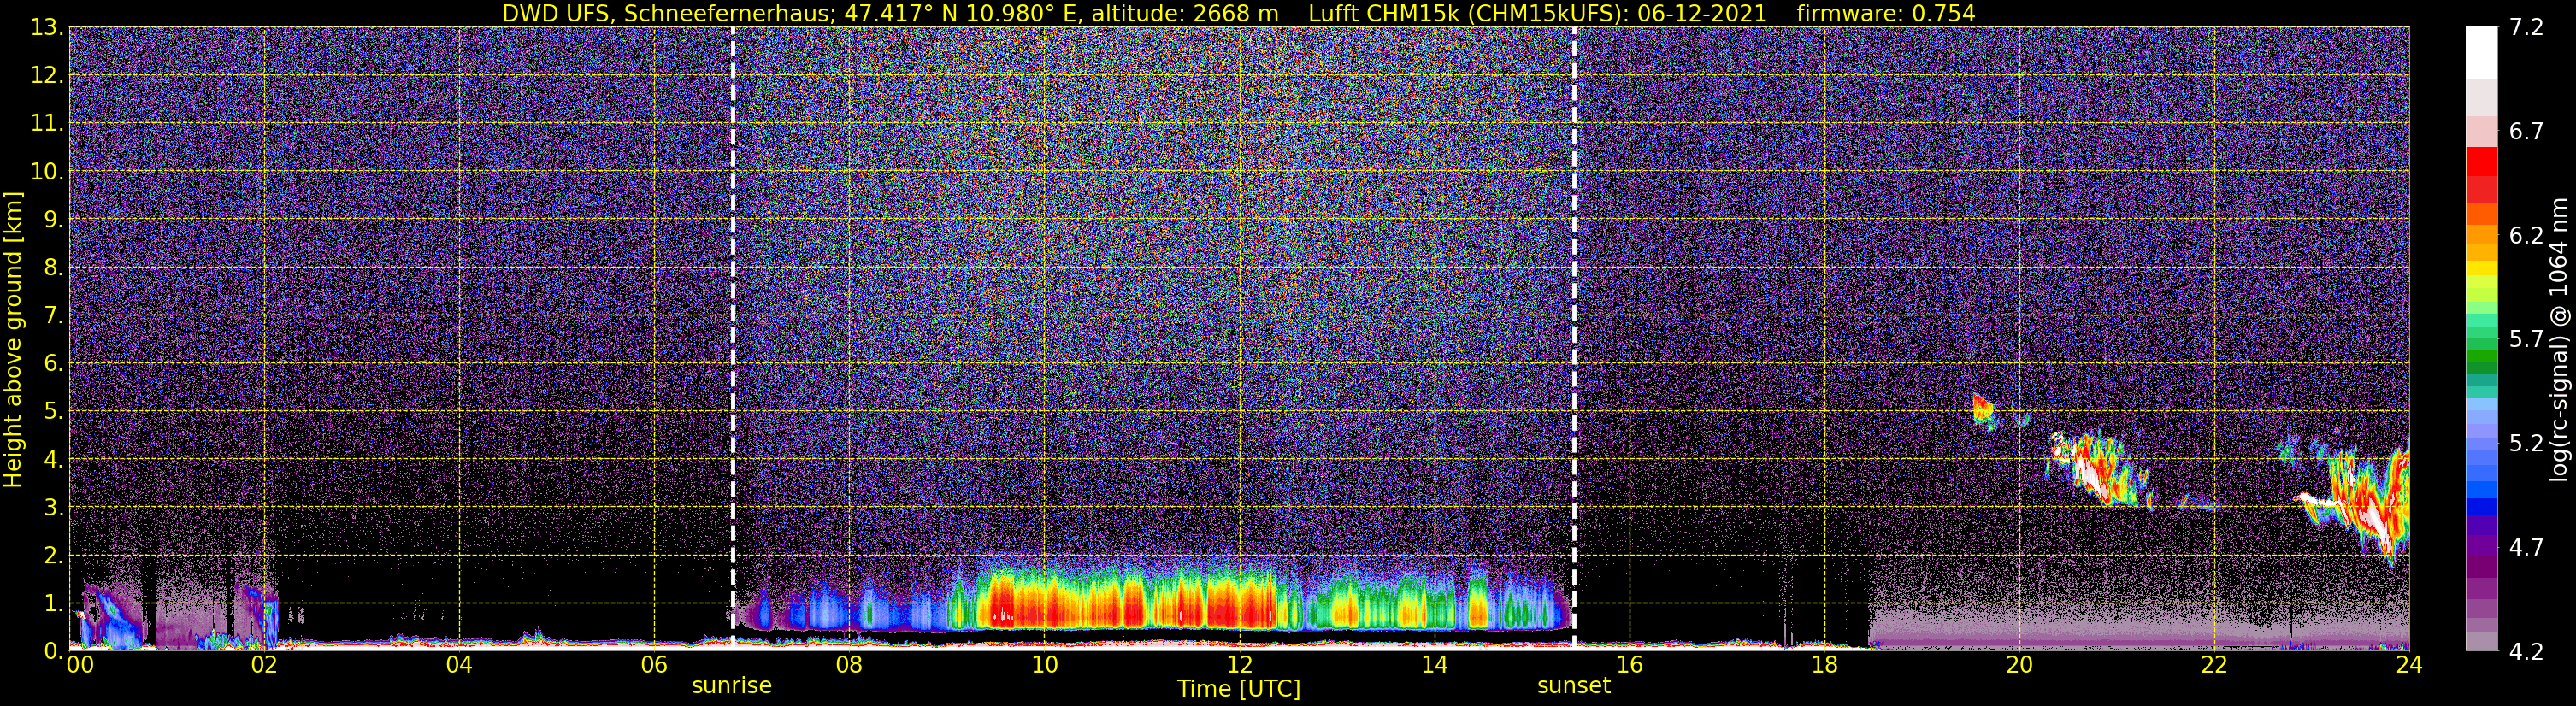Click the cloud echo near 21 UTC

tap(2100, 472)
